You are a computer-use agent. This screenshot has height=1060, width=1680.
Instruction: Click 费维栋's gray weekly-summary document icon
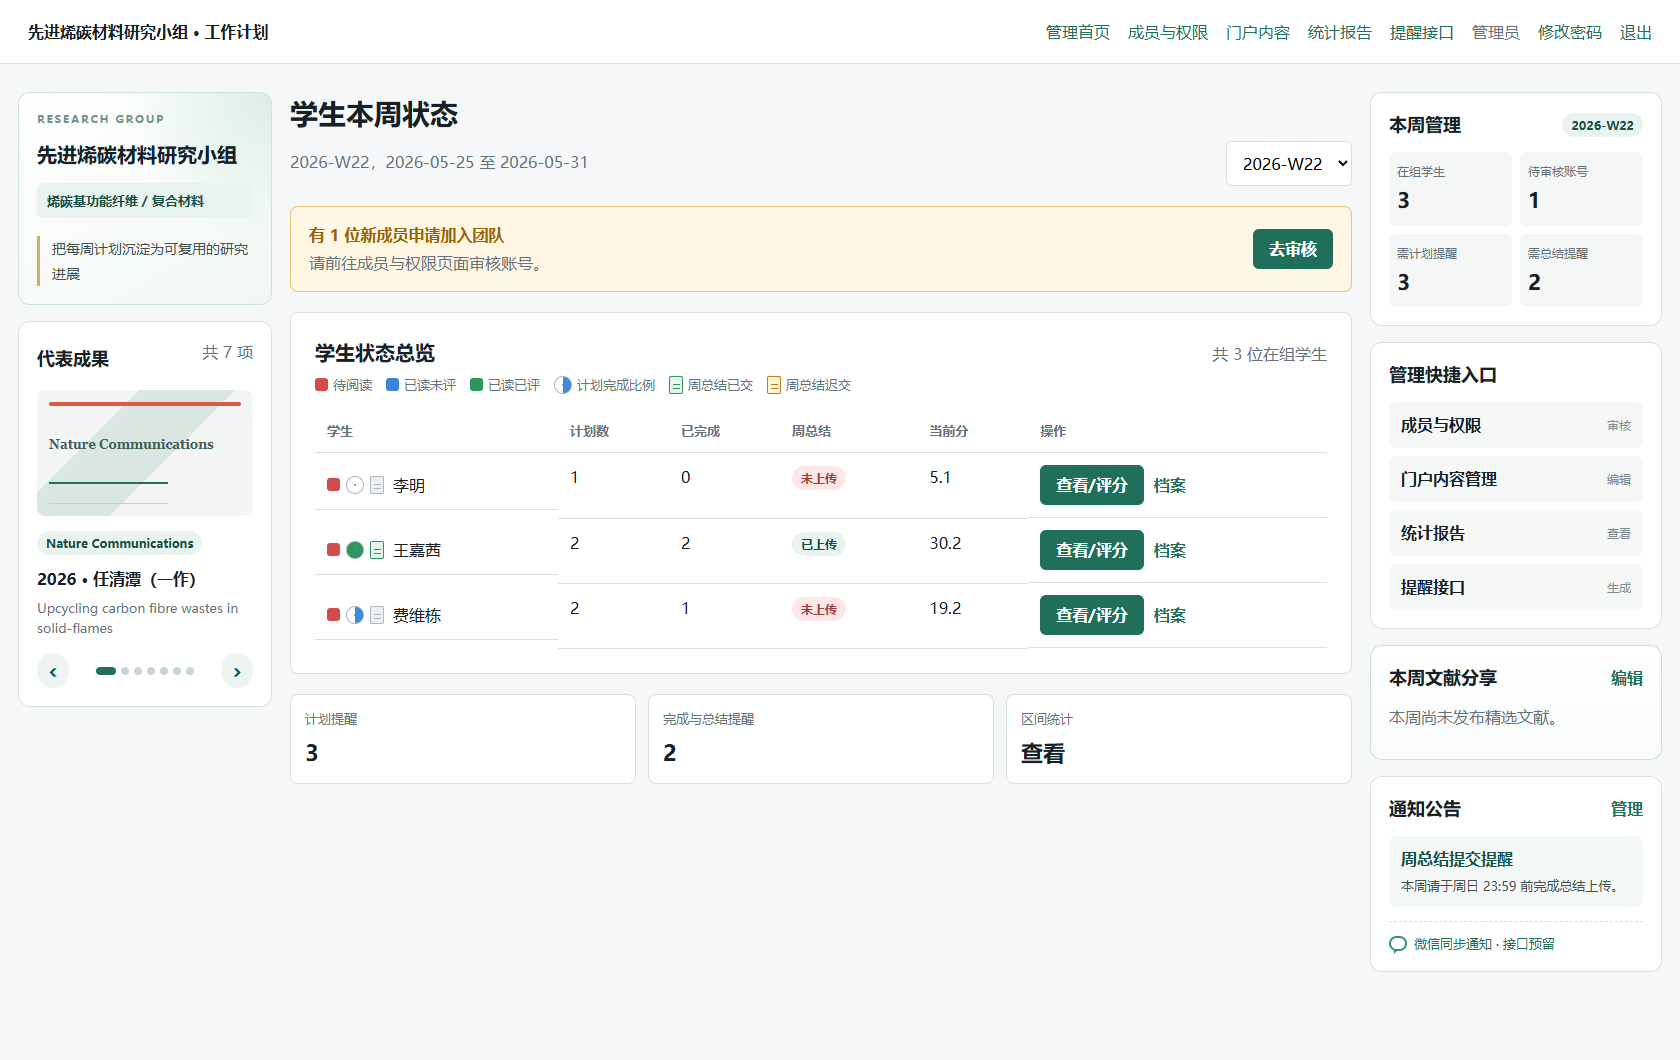click(x=377, y=615)
